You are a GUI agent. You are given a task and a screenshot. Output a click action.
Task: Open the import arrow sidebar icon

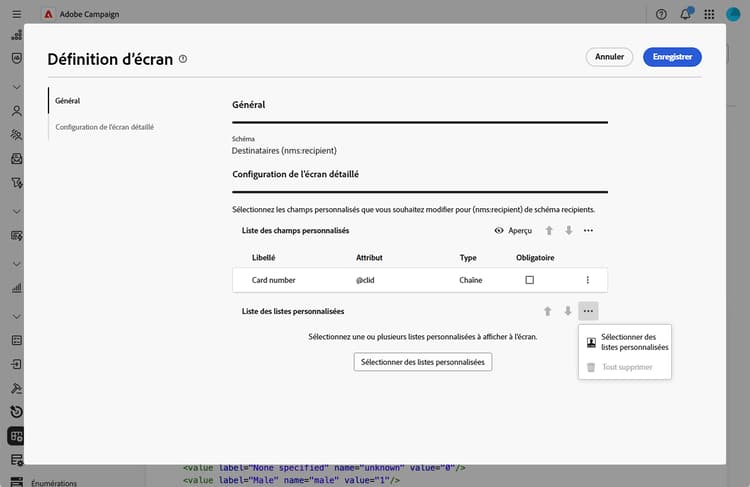(17, 365)
